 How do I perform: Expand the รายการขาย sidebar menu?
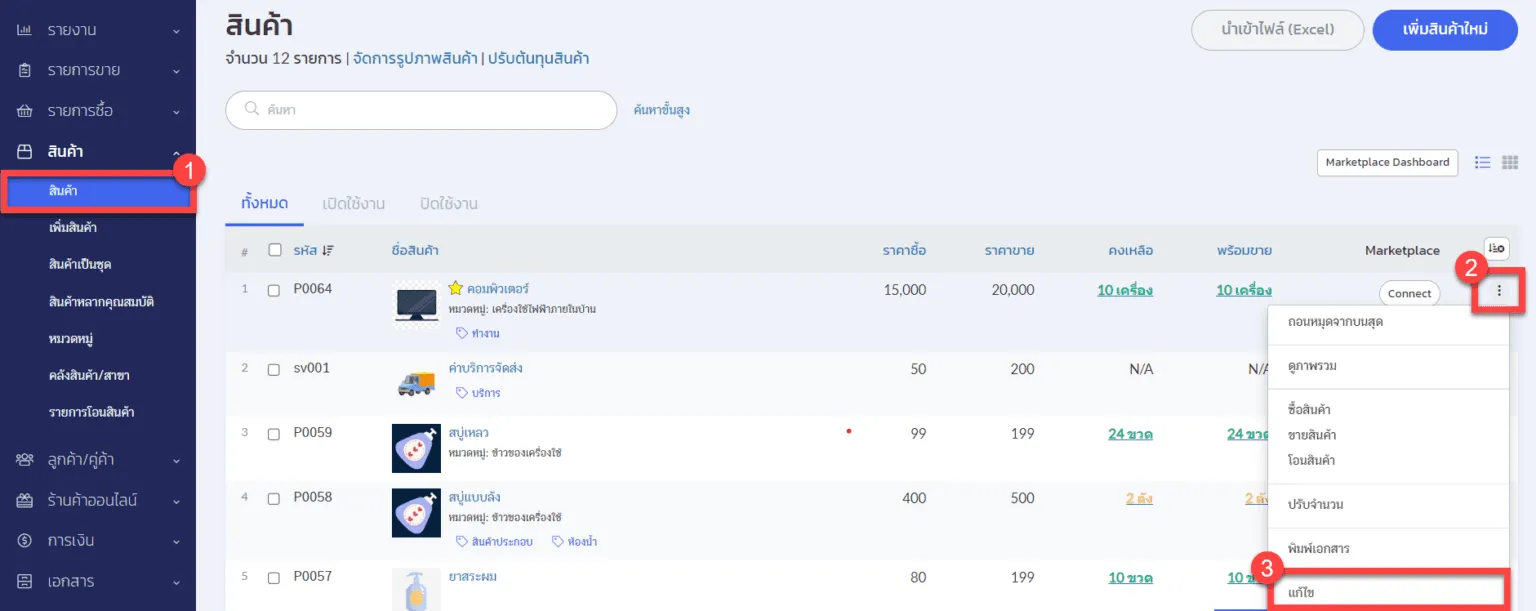(x=98, y=71)
